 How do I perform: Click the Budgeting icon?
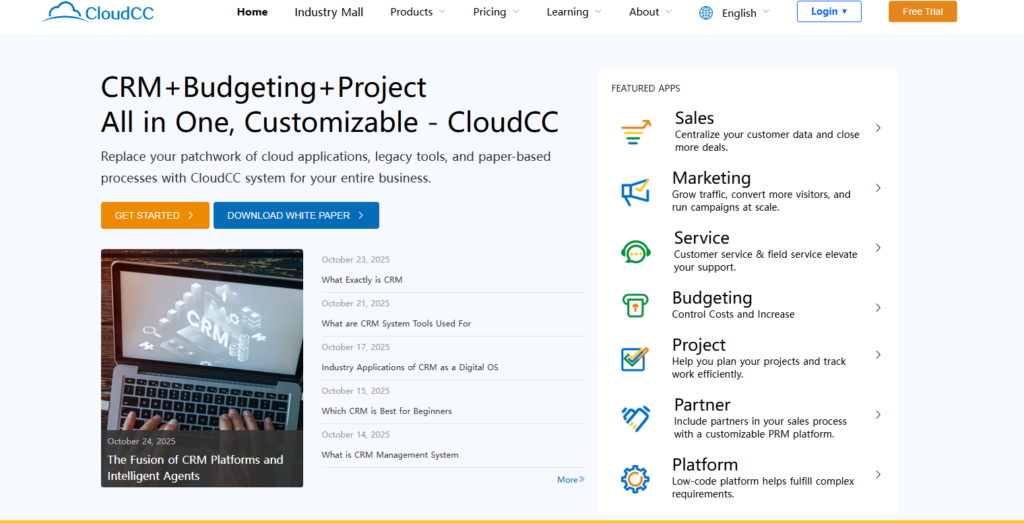tap(635, 305)
